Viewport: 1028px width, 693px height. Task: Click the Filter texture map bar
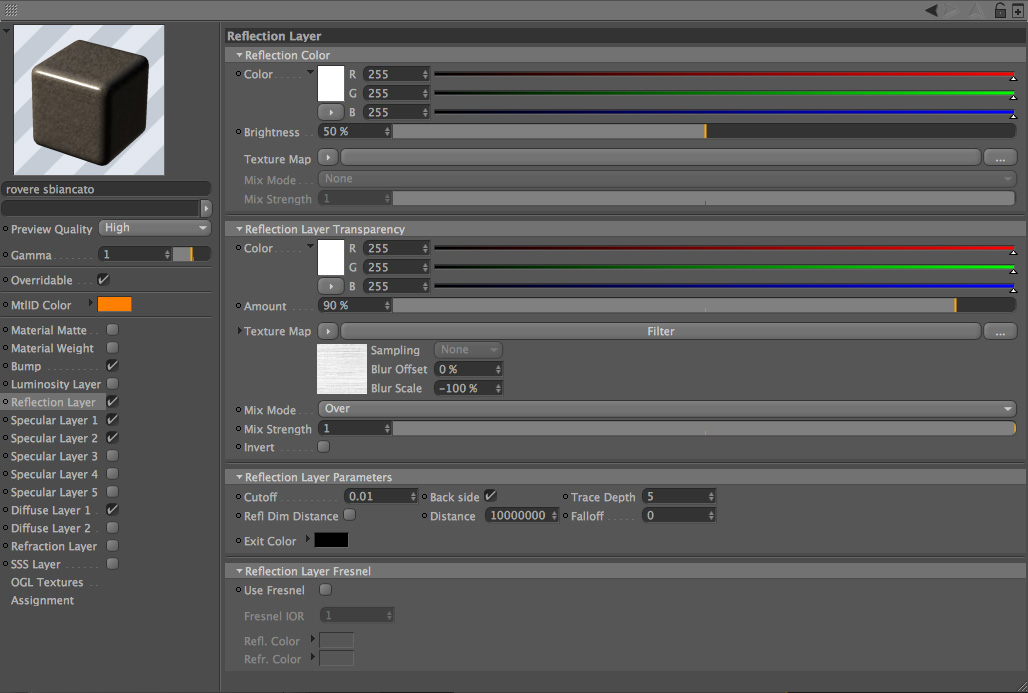(x=660, y=331)
